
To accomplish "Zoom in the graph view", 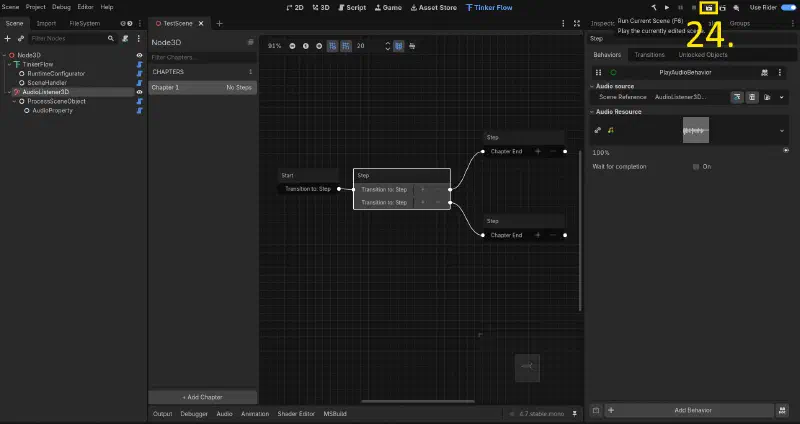I will pos(319,46).
